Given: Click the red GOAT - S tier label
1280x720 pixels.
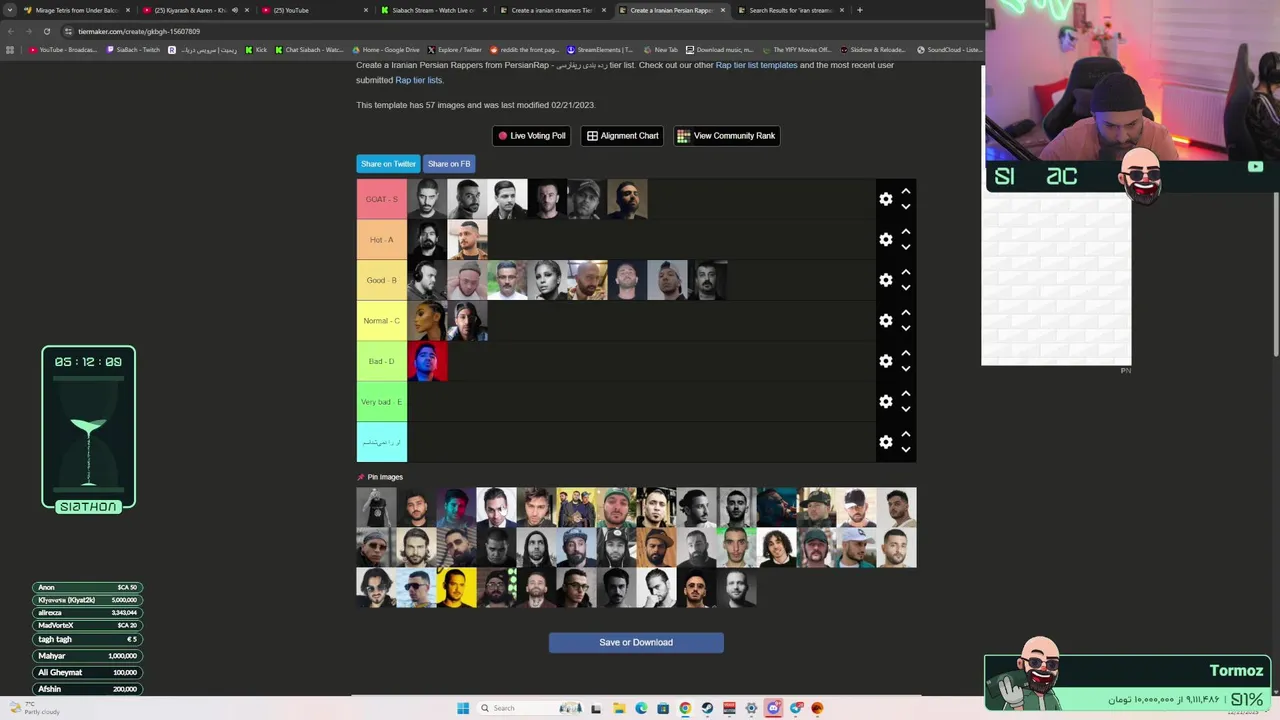Looking at the screenshot, I should point(382,199).
